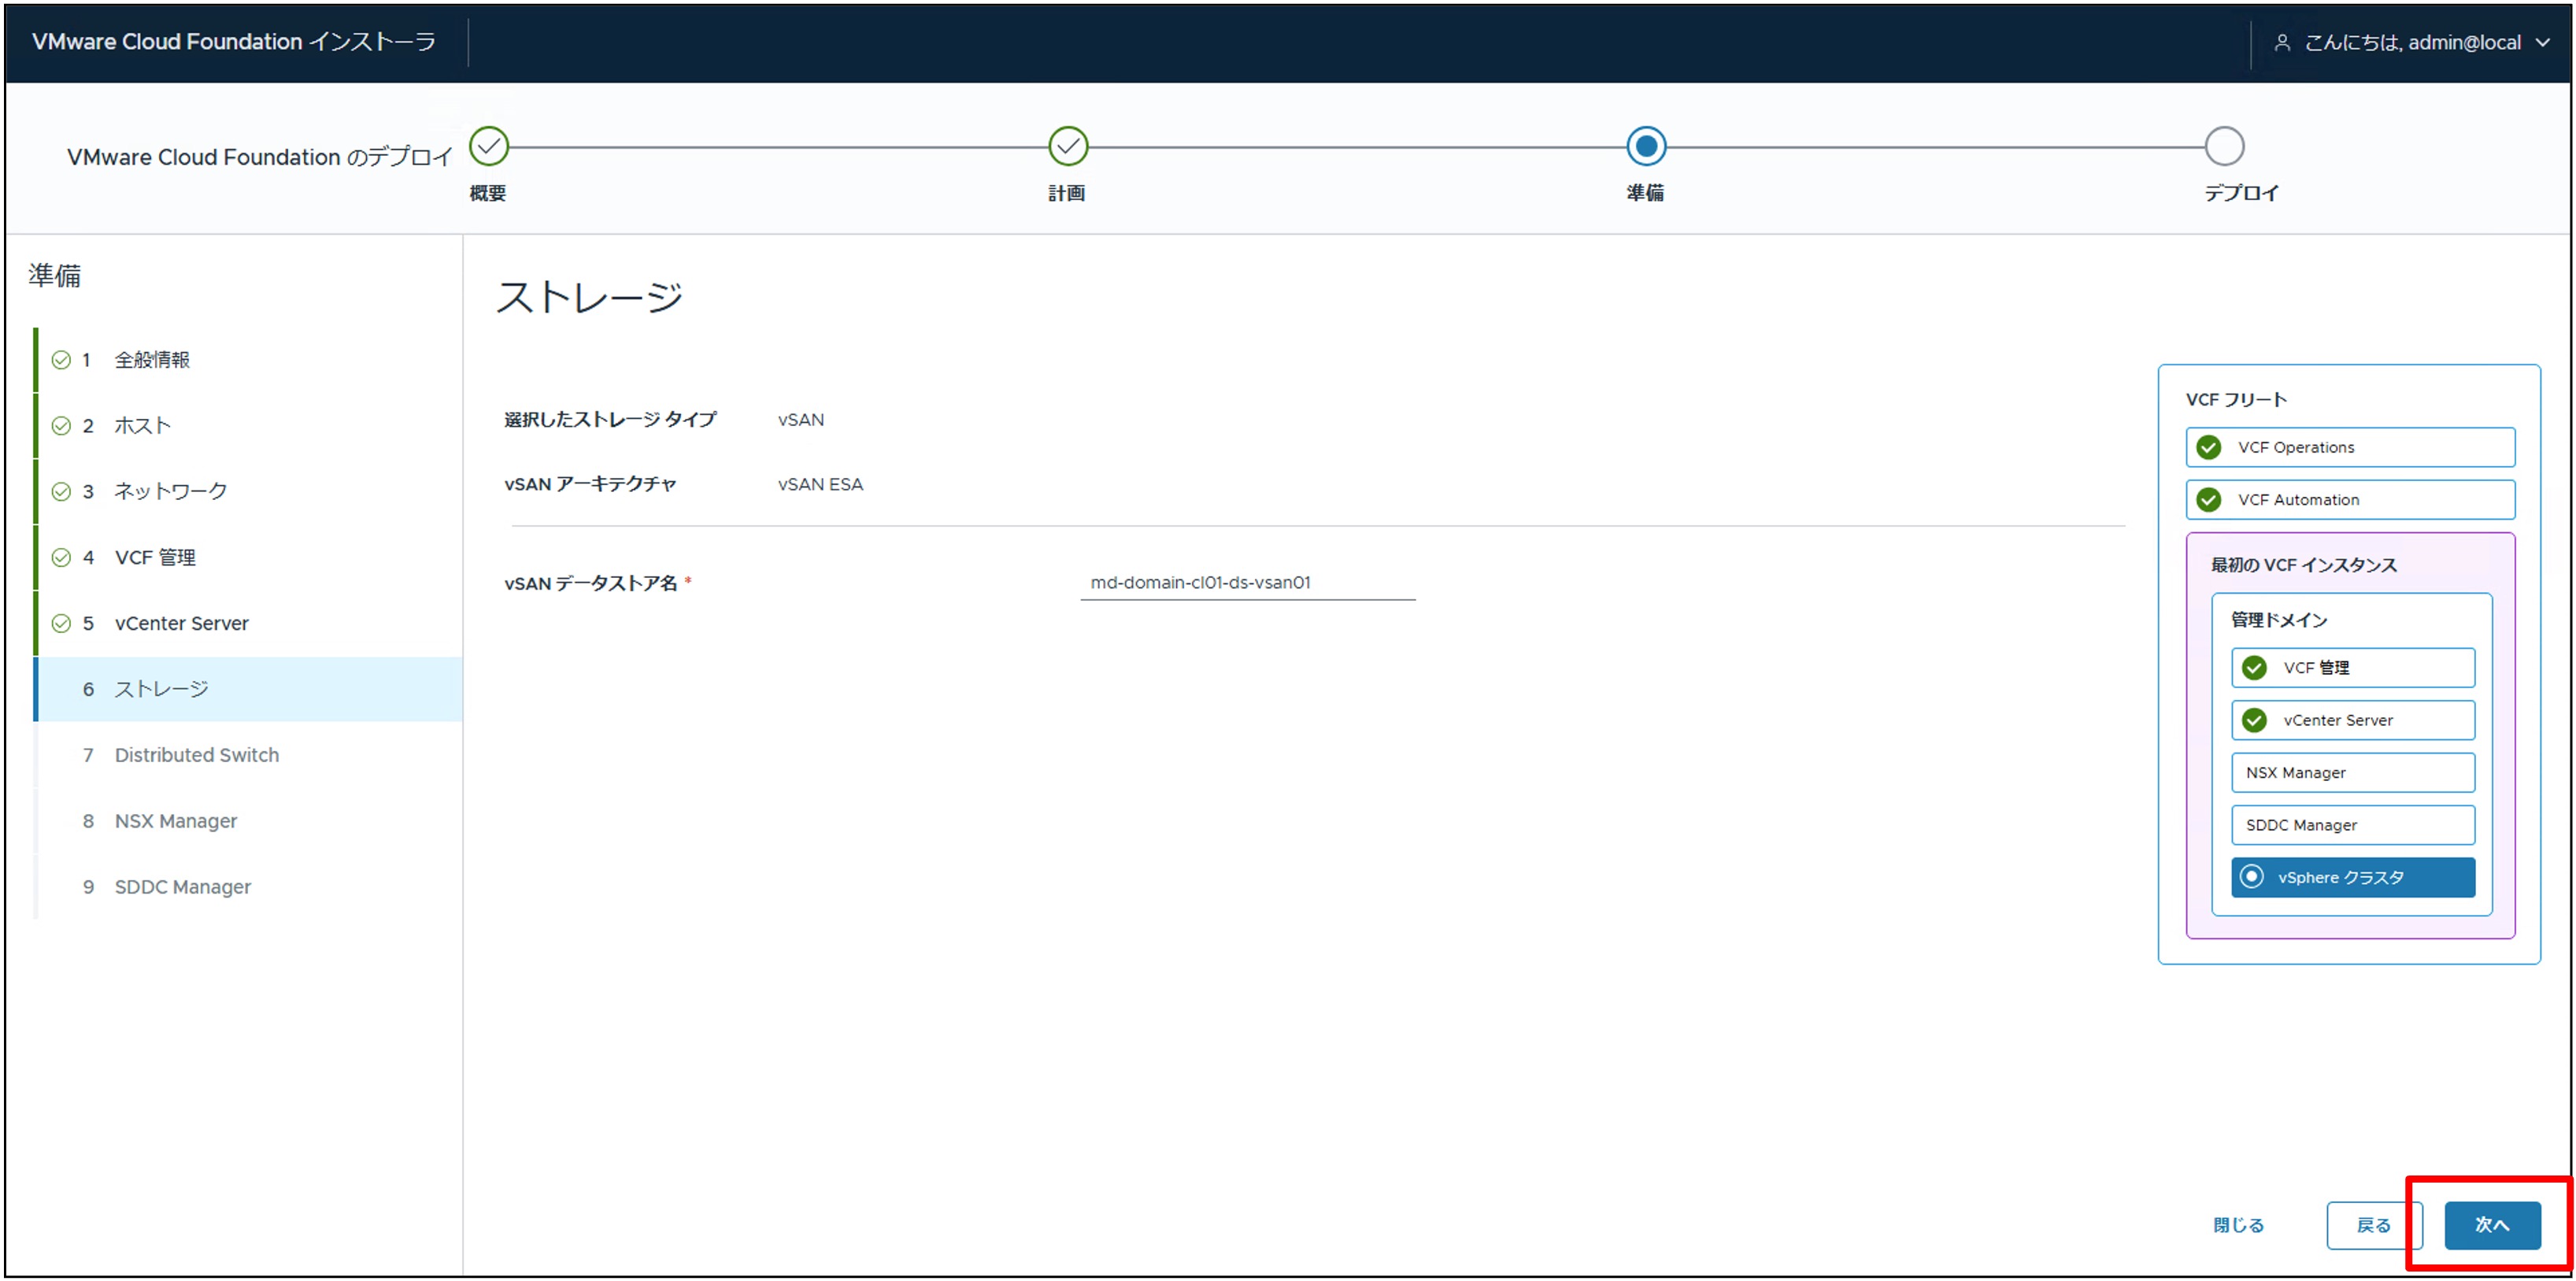Click the vSAN データストア名 label
Image resolution: width=2576 pixels, height=1281 pixels.
point(590,584)
